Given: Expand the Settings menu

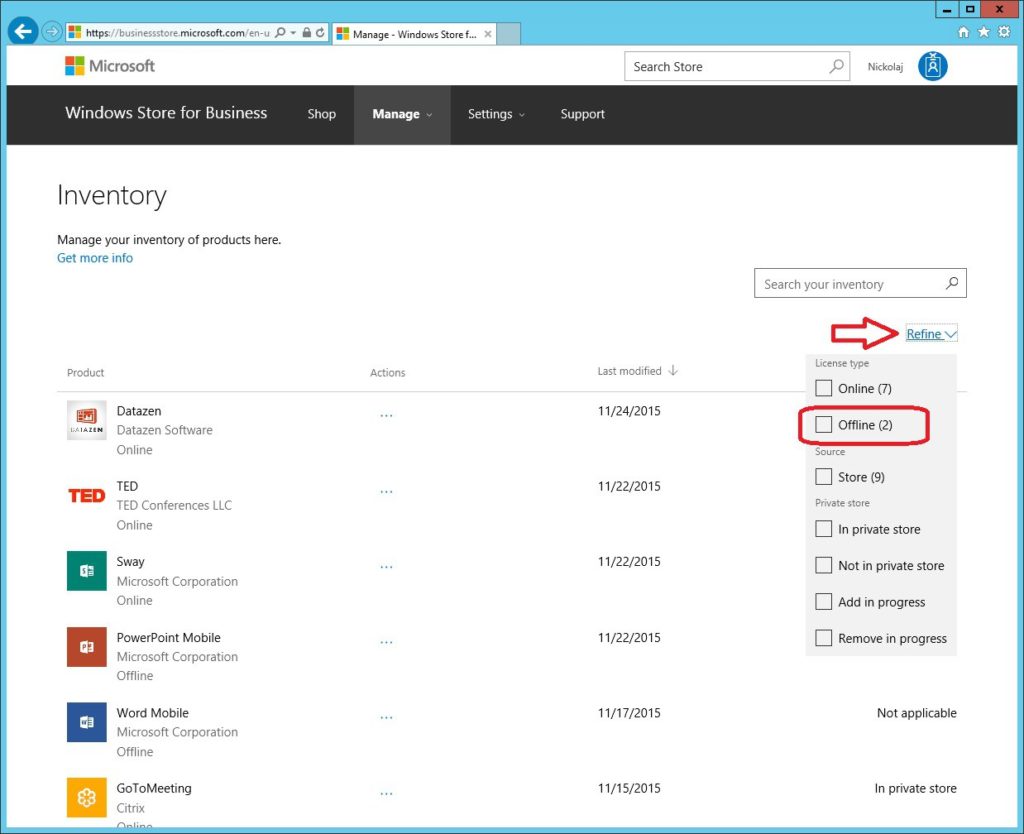Looking at the screenshot, I should (496, 114).
